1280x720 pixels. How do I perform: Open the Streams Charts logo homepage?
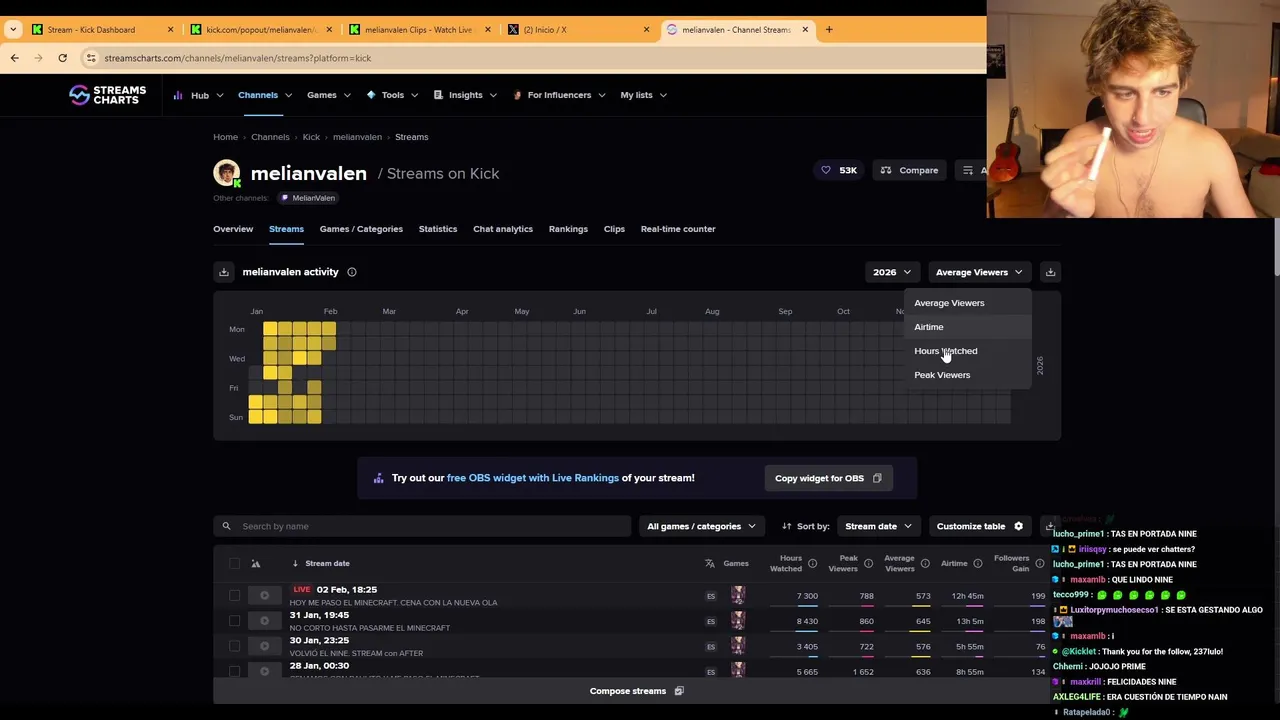coord(107,95)
